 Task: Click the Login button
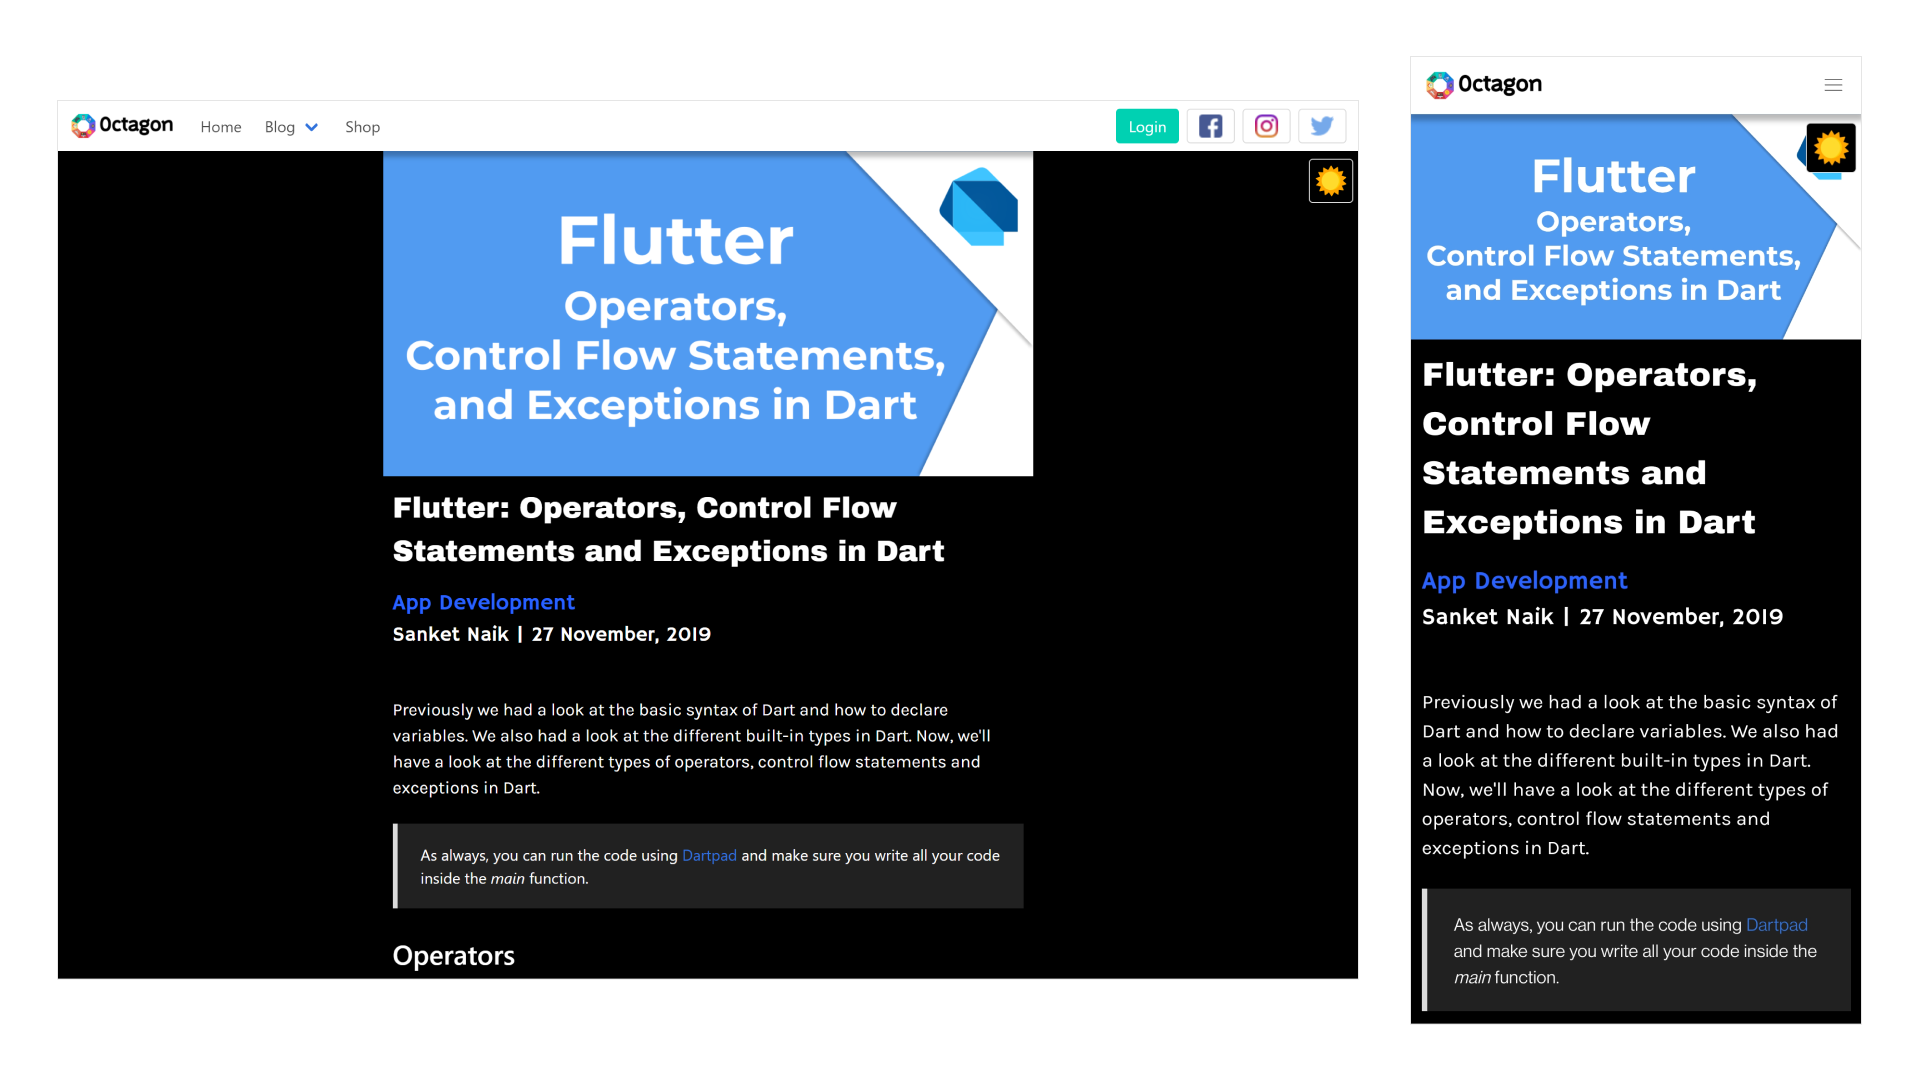[1146, 125]
